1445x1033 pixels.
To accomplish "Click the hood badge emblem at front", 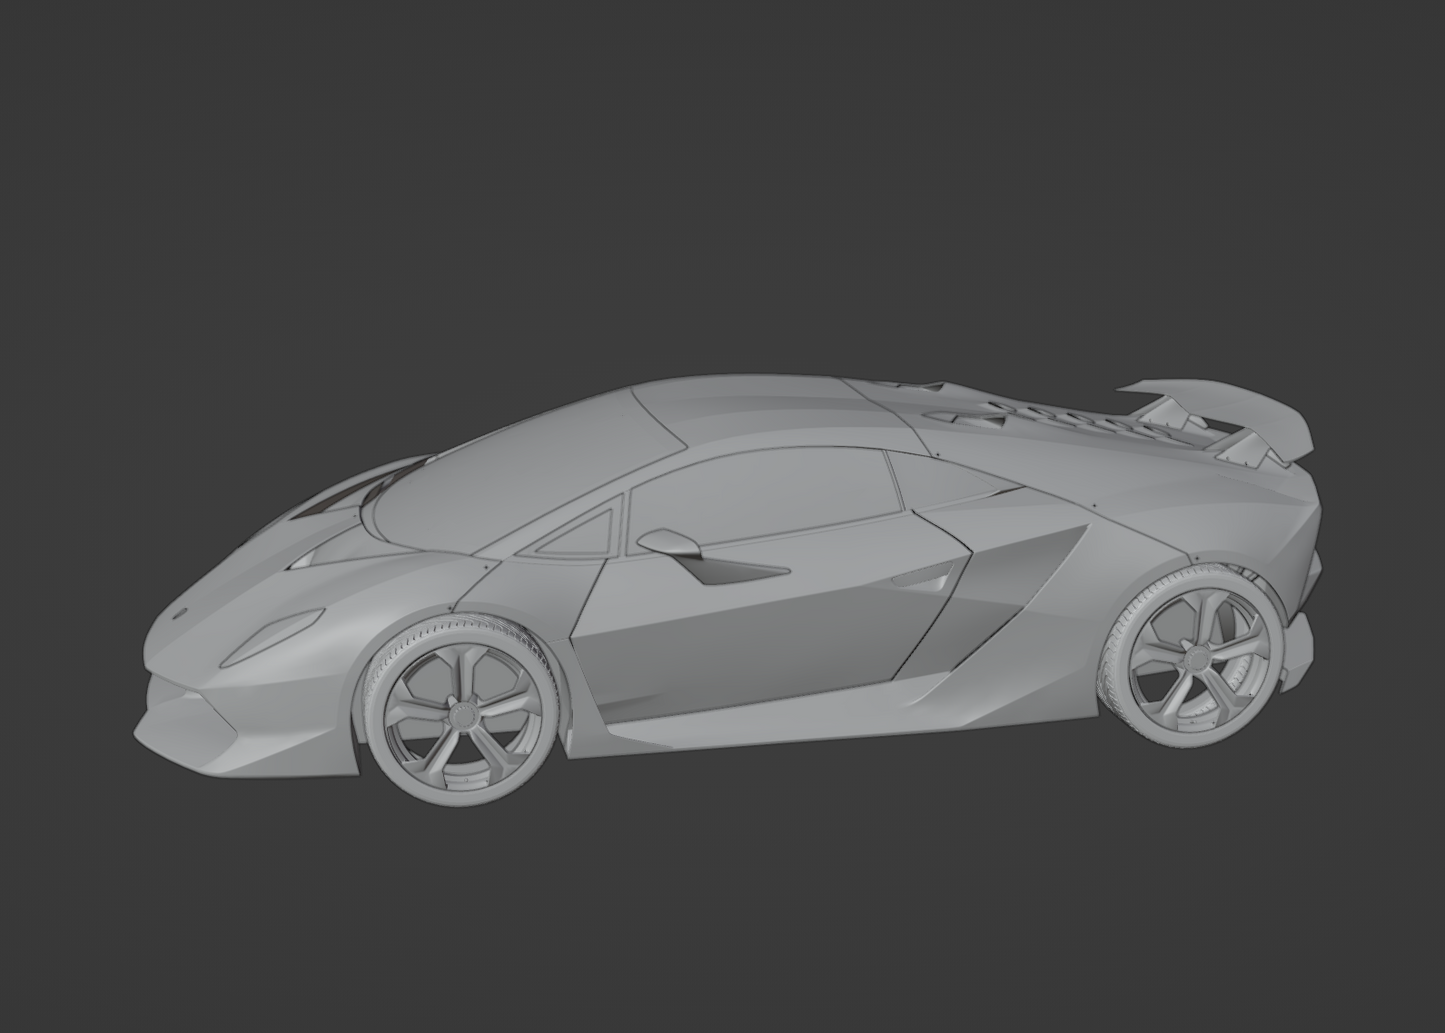I will [181, 614].
